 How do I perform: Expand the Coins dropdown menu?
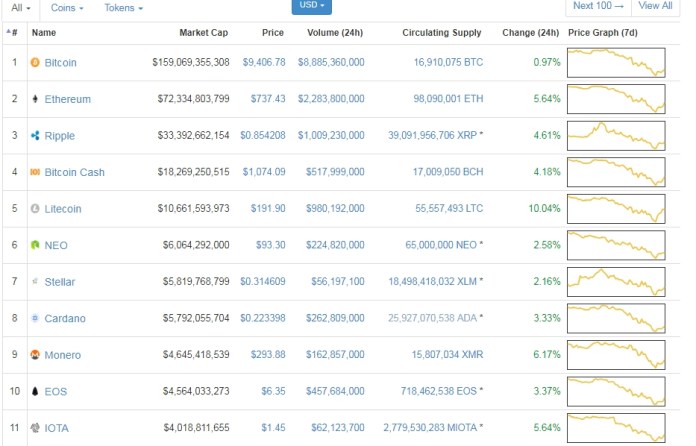point(67,7)
